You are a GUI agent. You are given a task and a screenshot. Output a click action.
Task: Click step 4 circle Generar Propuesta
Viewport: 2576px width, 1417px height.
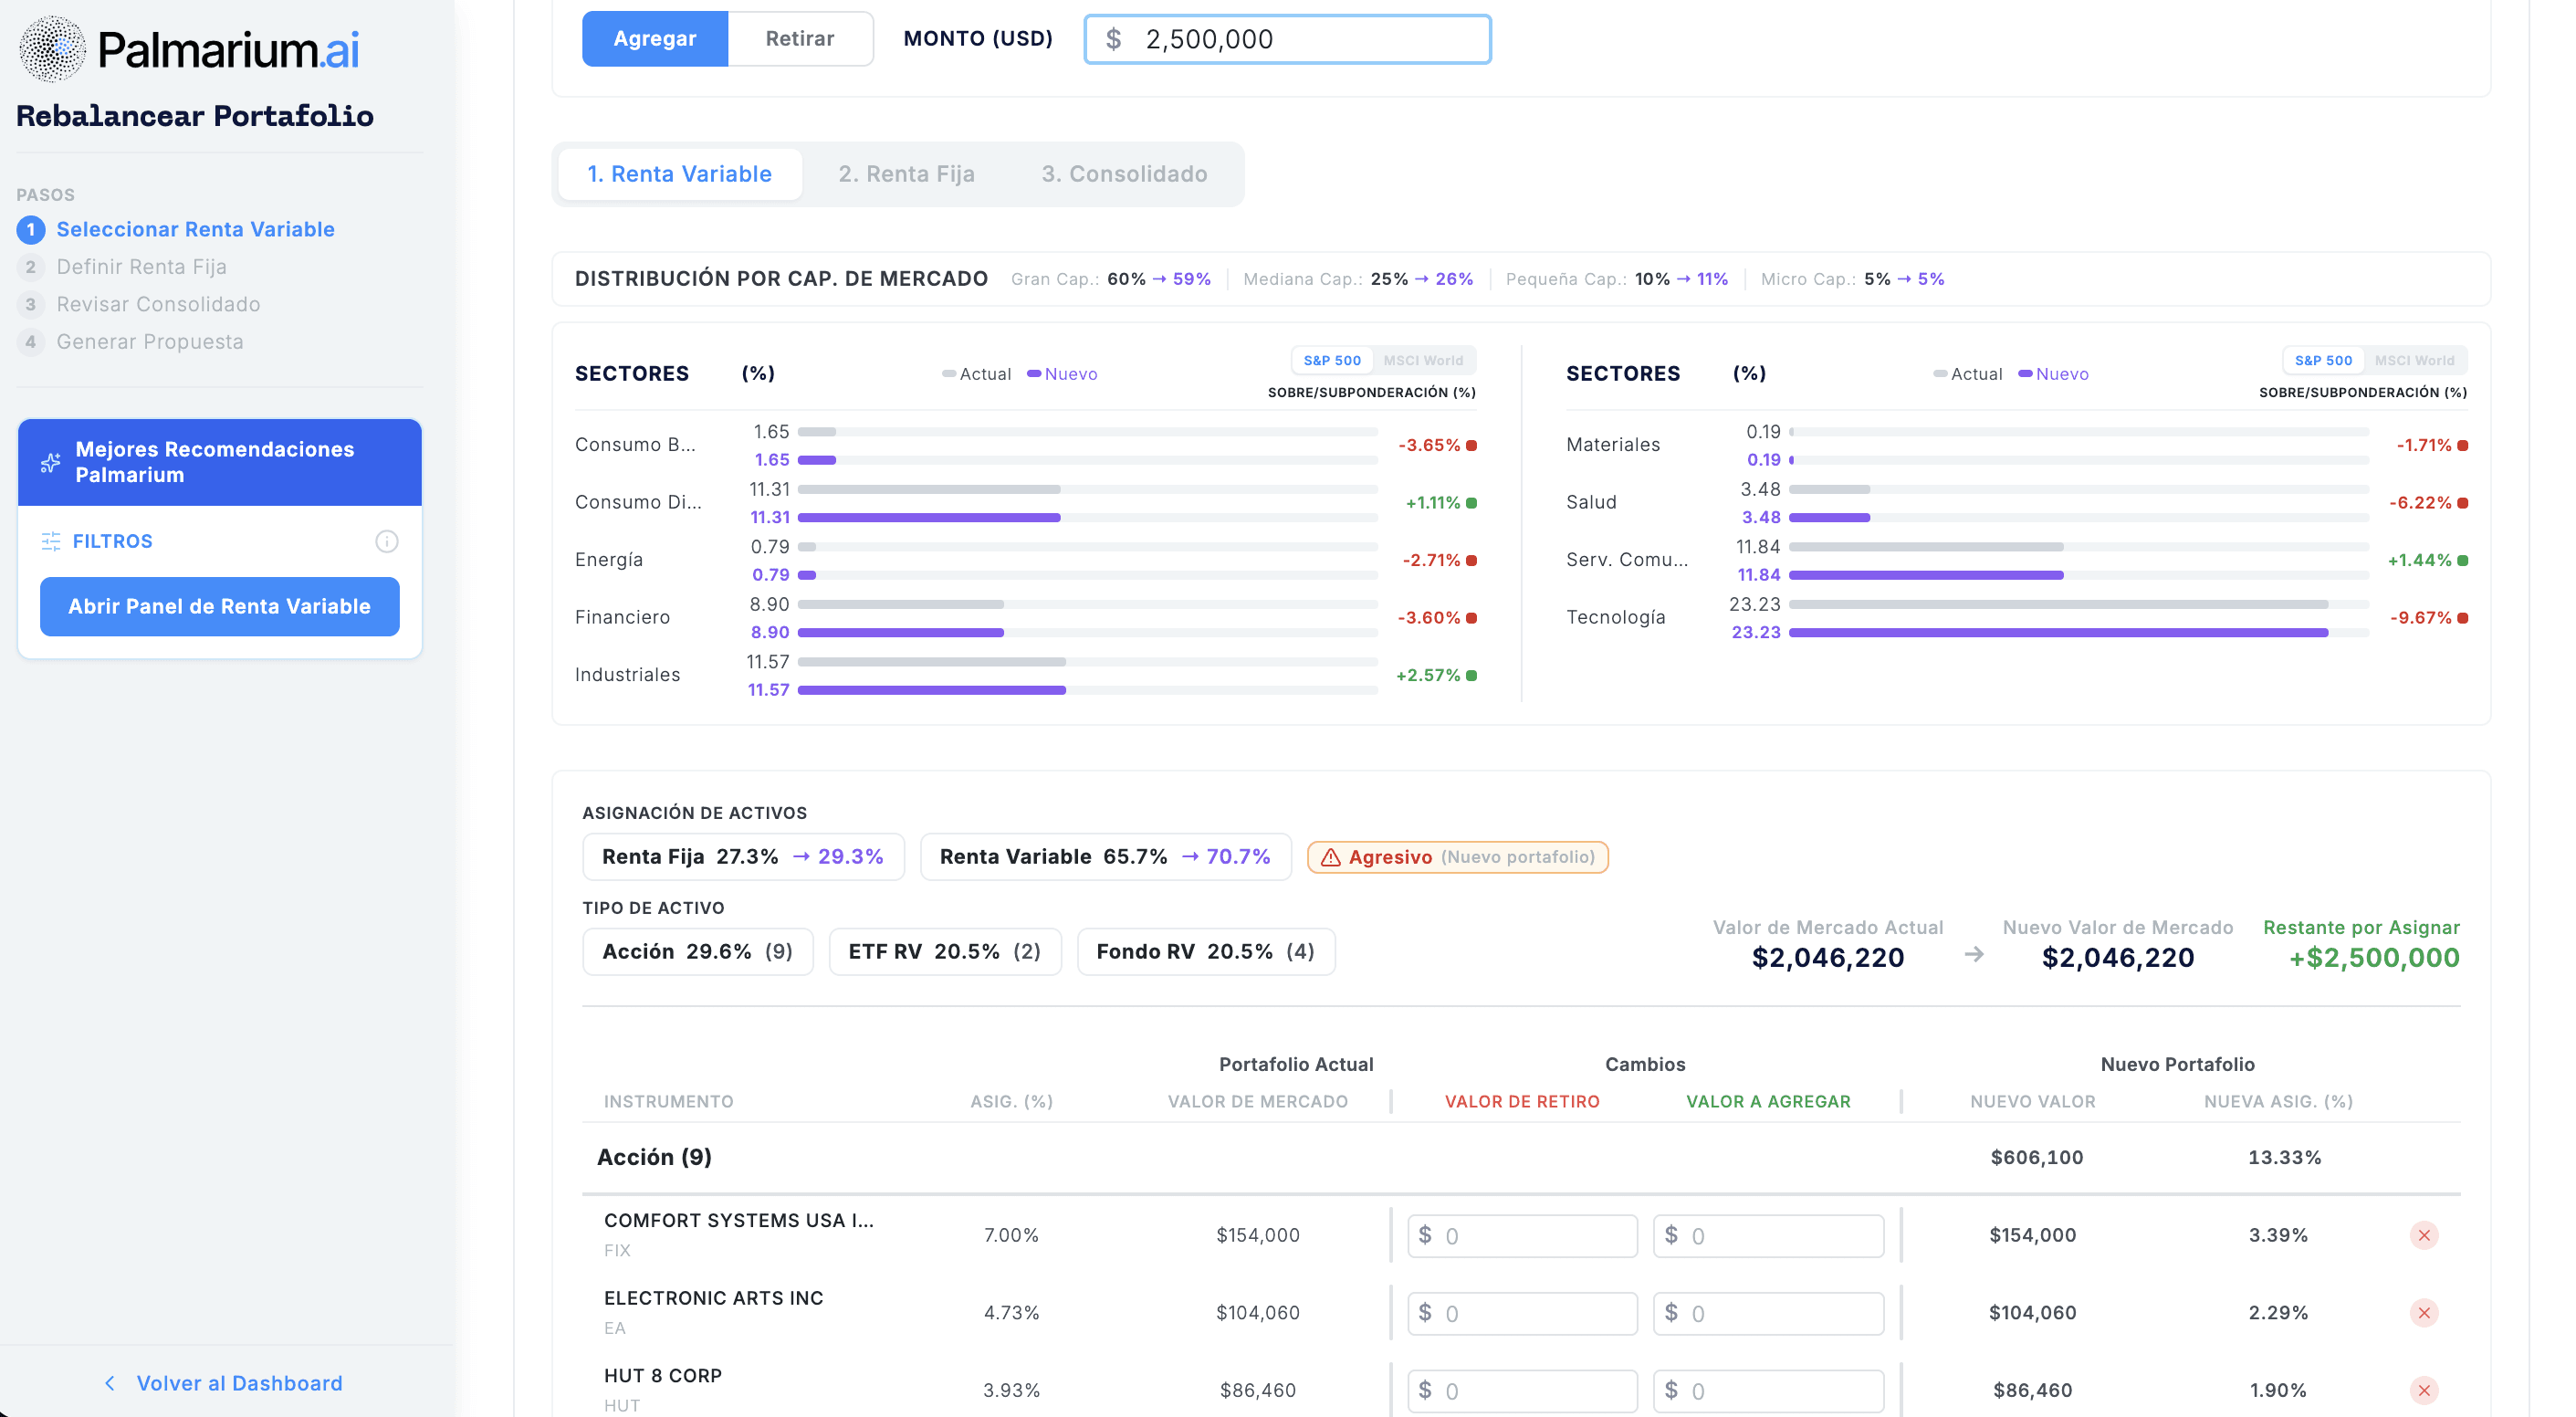click(31, 342)
